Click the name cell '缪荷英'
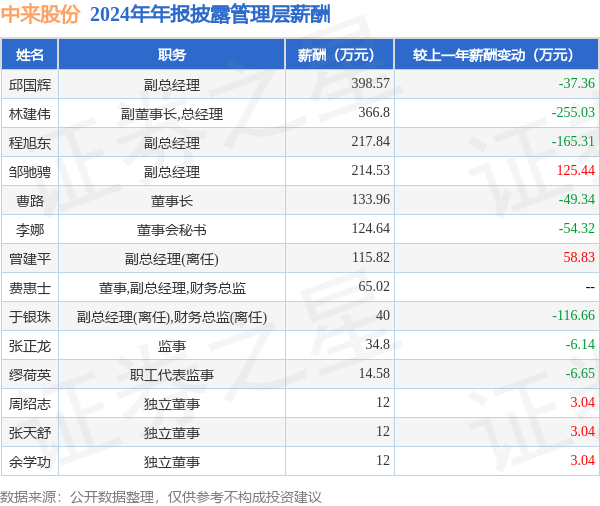Image resolution: width=600 pixels, height=506 pixels. click(x=29, y=375)
